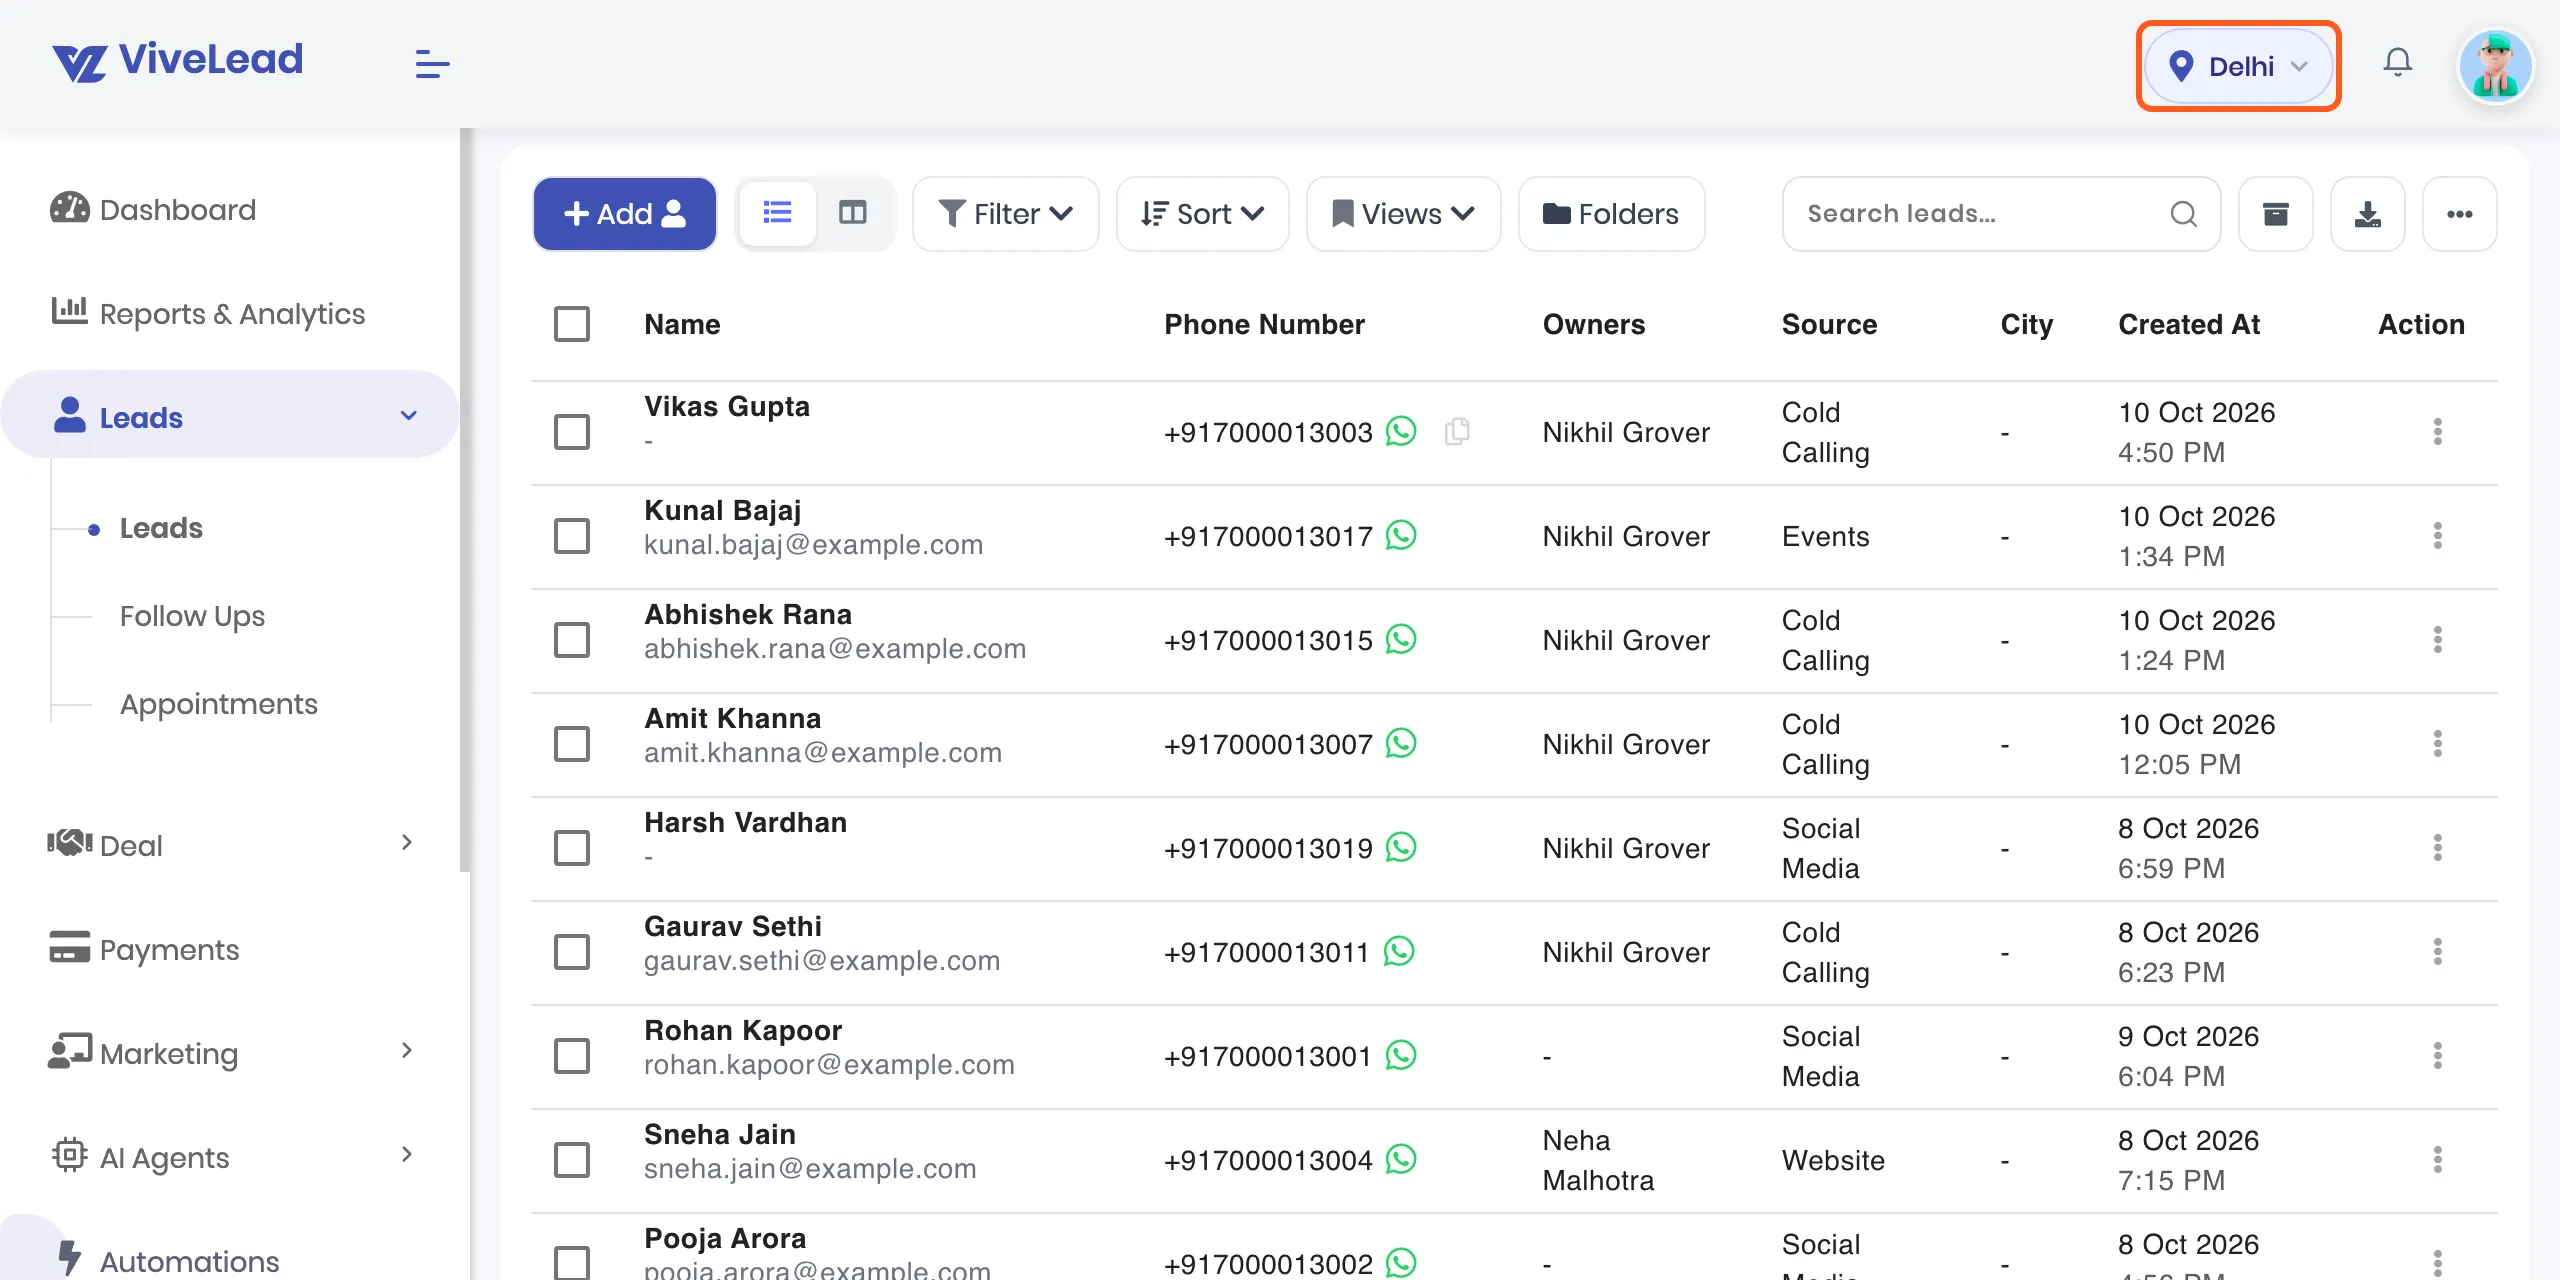Switch to board column view
Viewport: 2560px width, 1280px height.
852,213
